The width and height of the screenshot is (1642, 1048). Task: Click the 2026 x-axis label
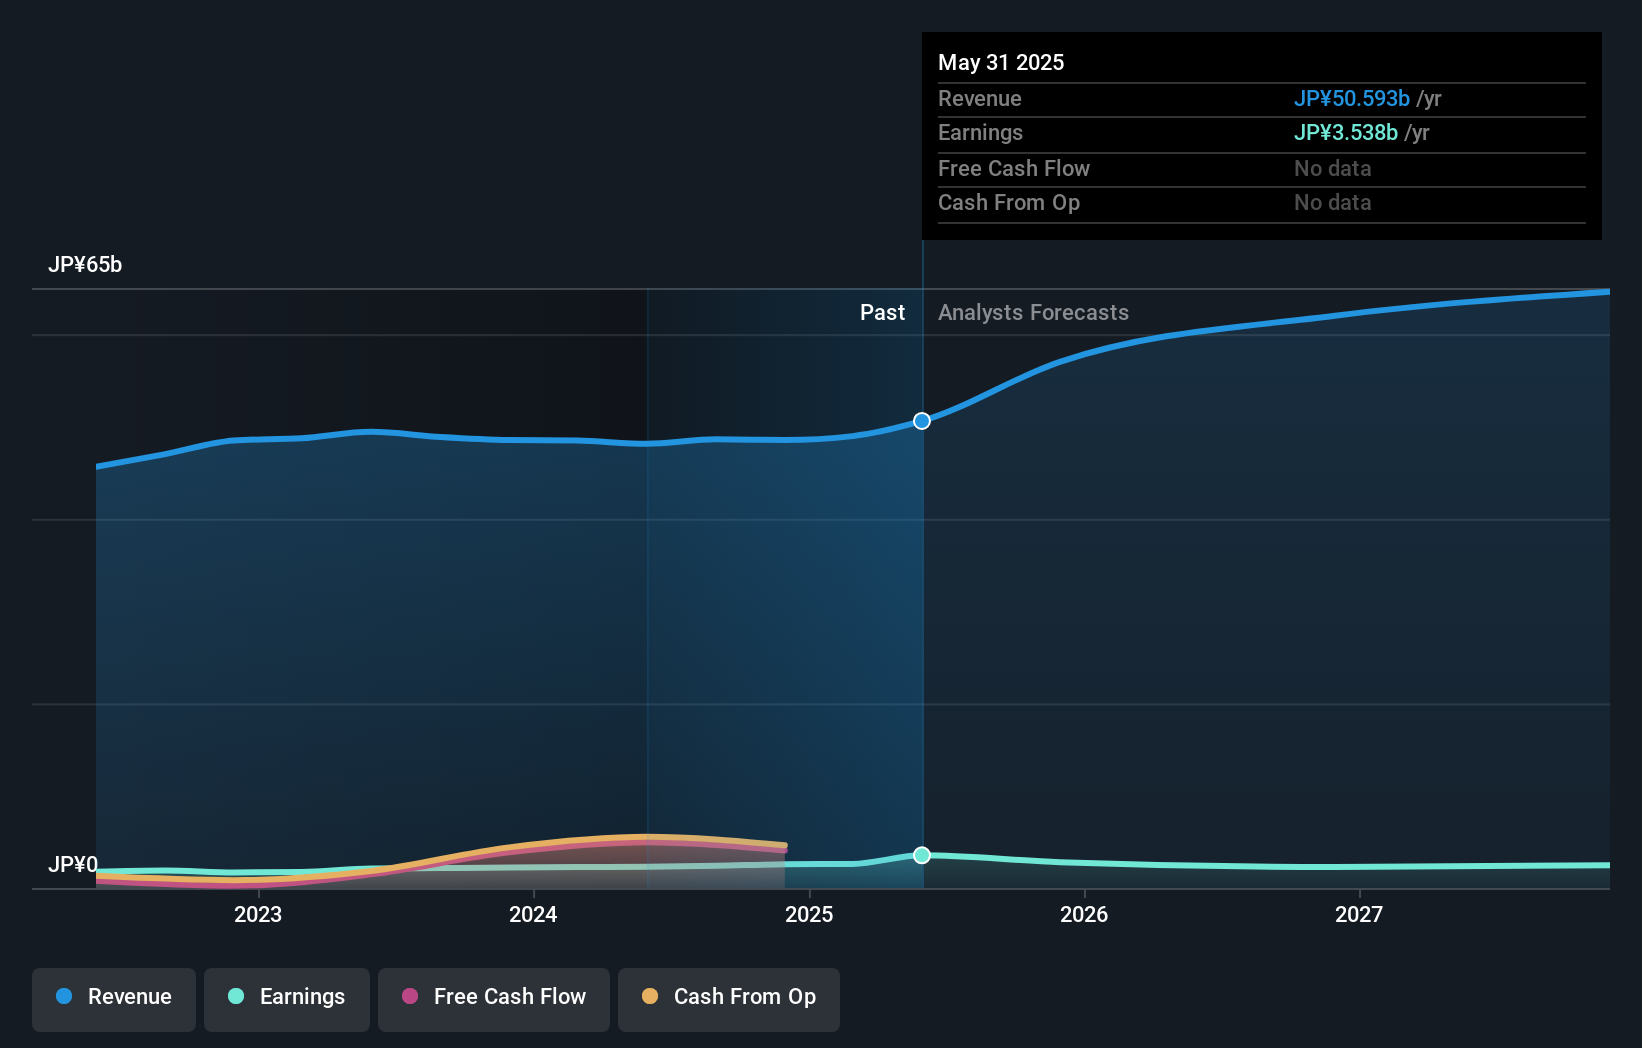click(x=1084, y=914)
